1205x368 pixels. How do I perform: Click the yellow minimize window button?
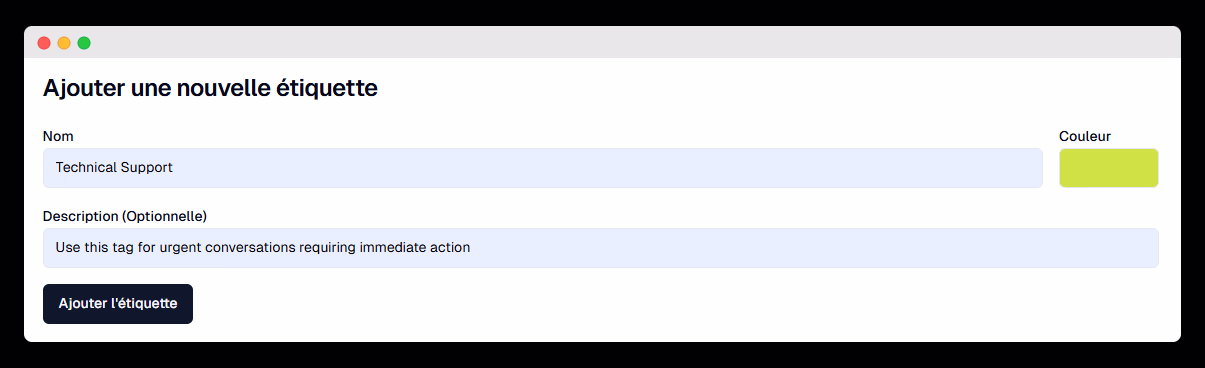(x=64, y=43)
